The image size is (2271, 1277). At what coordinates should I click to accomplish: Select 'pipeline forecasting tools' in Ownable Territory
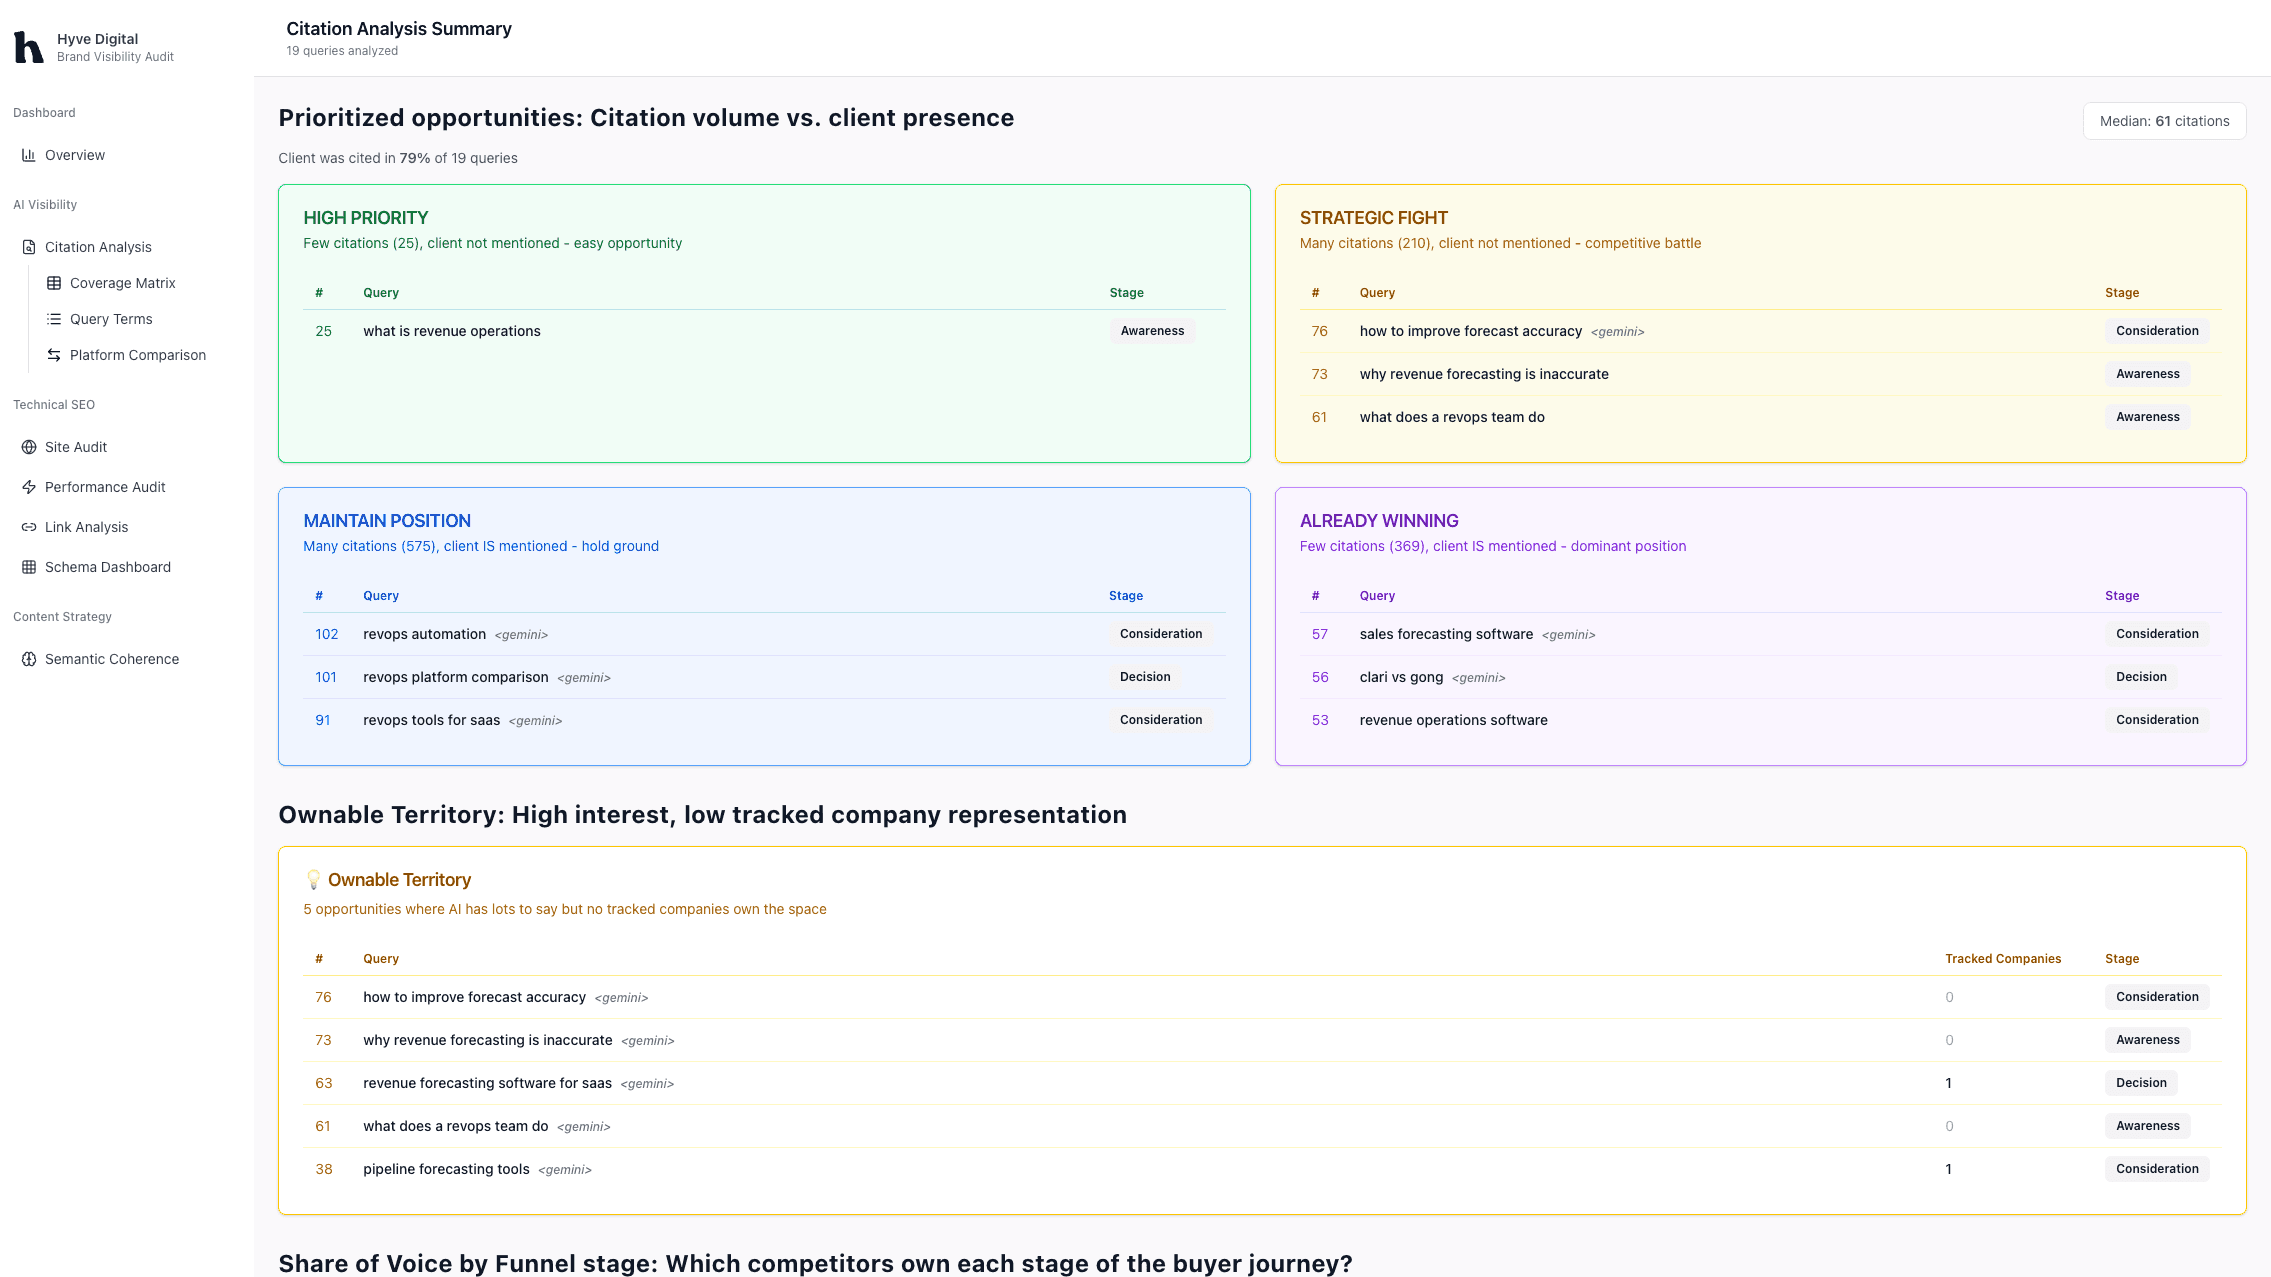446,1169
